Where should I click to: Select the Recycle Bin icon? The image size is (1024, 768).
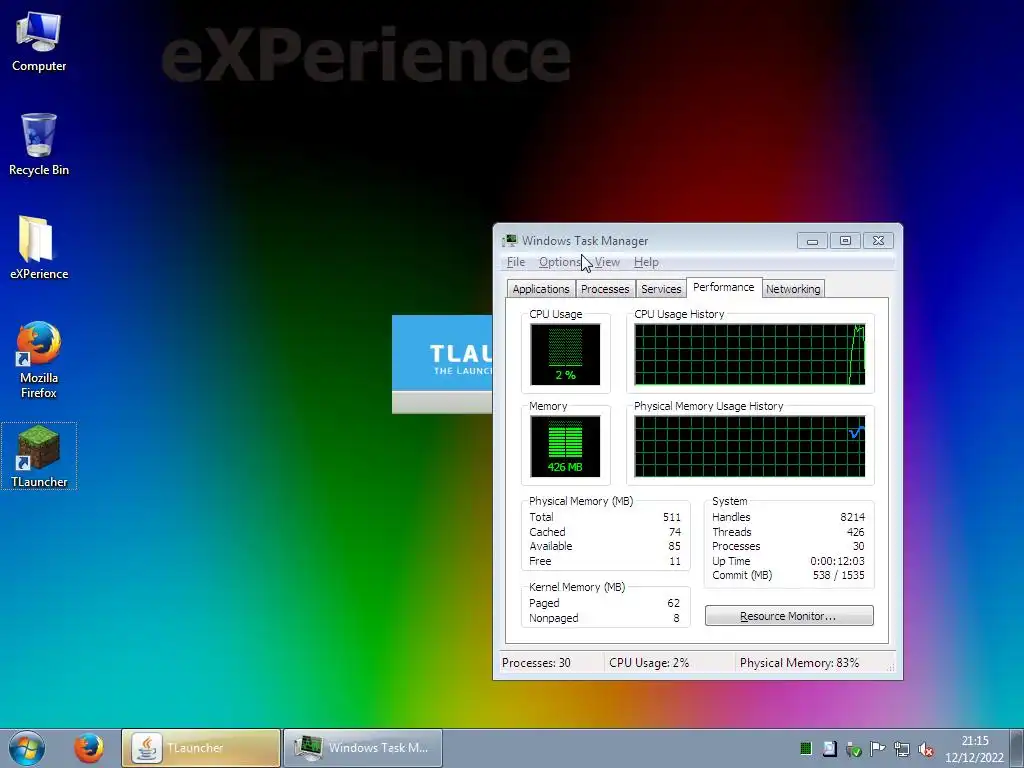39,145
